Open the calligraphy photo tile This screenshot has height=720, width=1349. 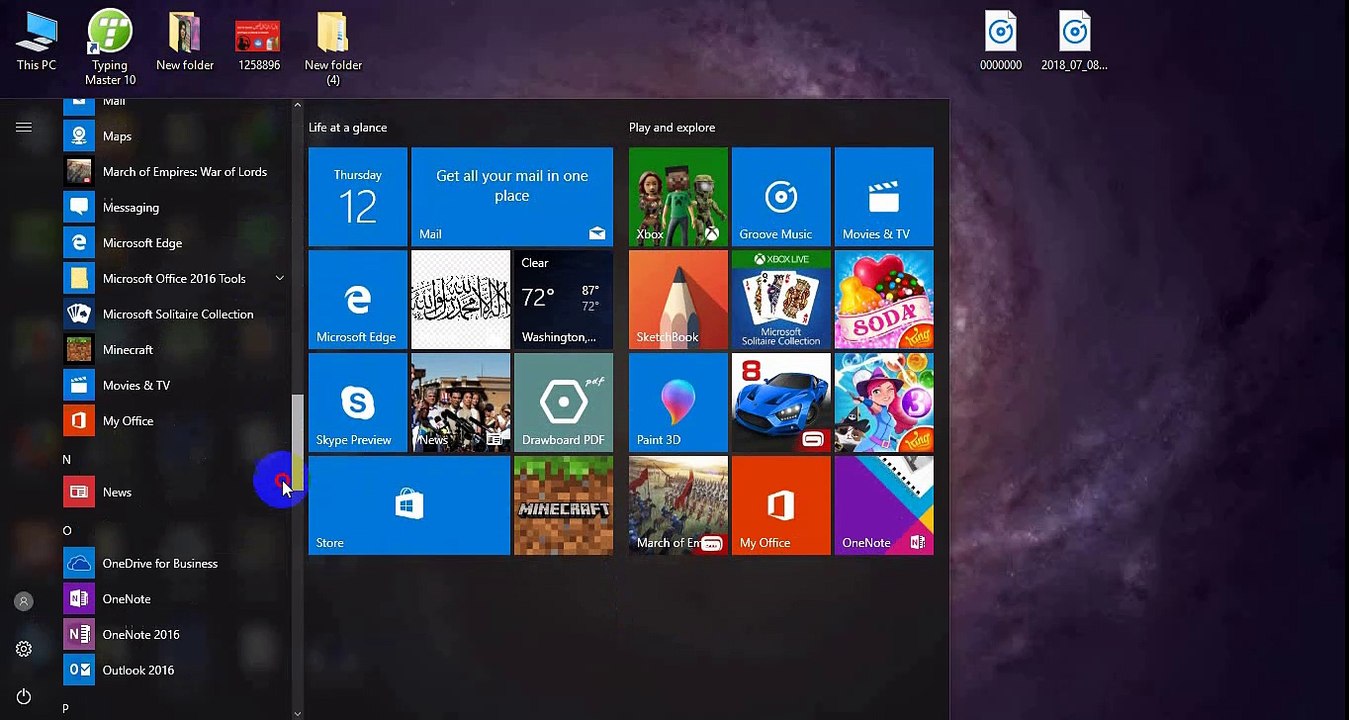461,300
